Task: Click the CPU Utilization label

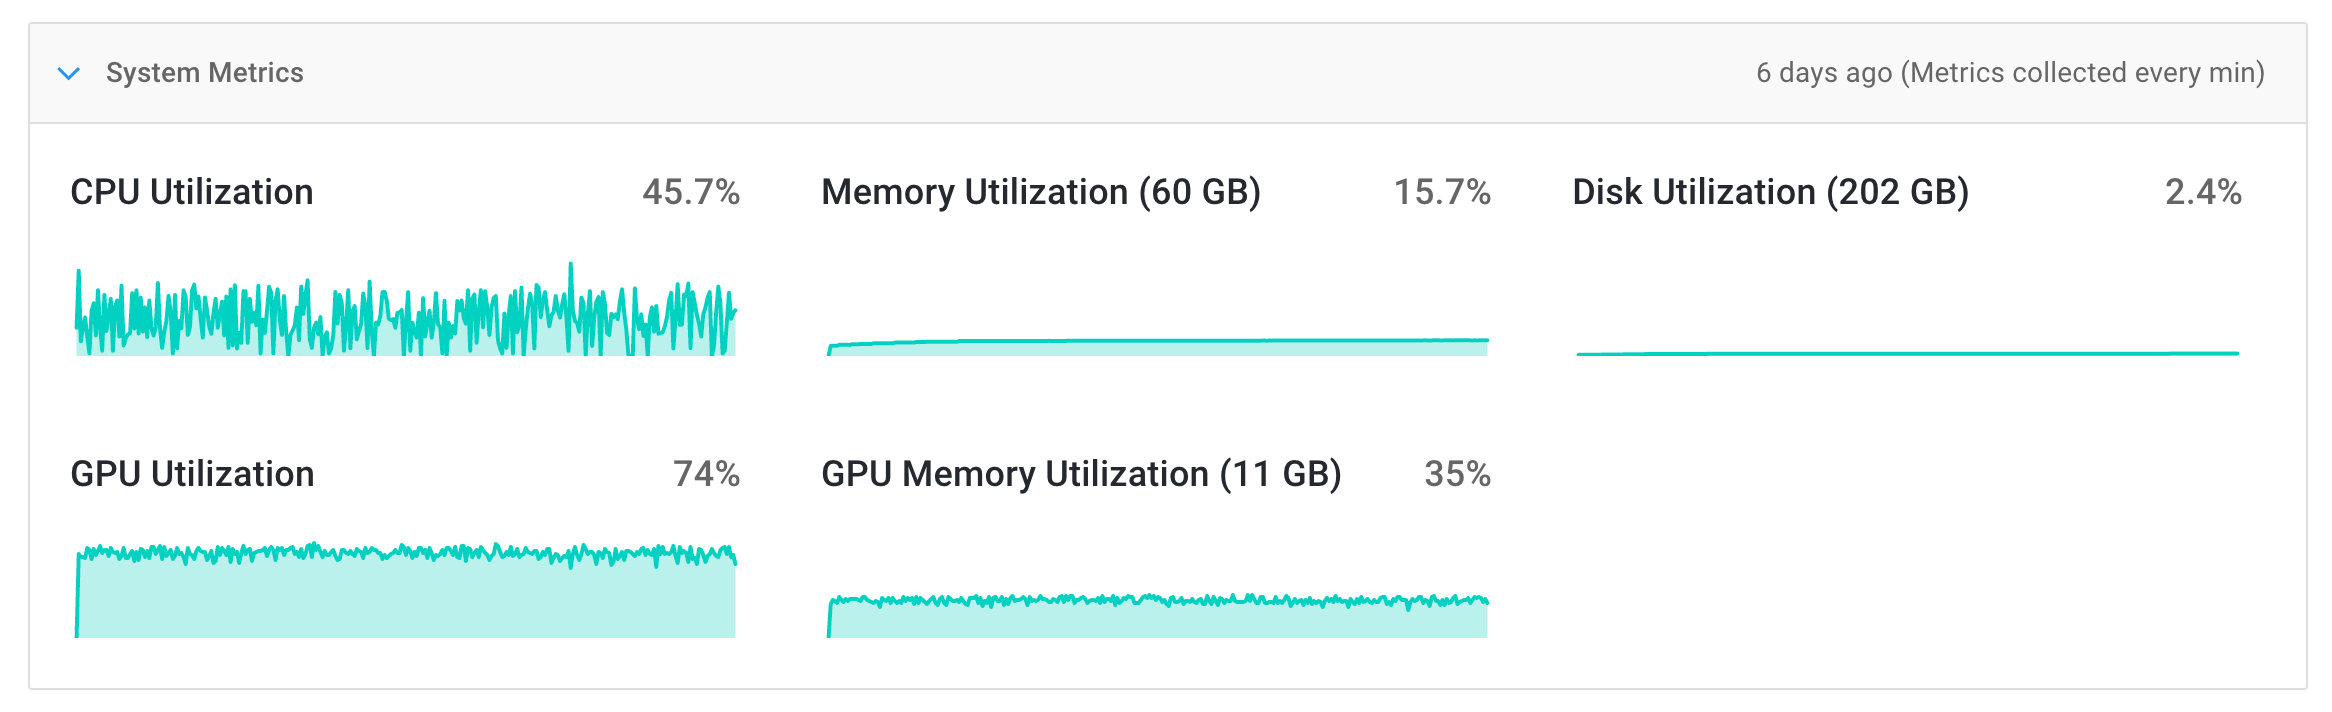Action: [192, 192]
